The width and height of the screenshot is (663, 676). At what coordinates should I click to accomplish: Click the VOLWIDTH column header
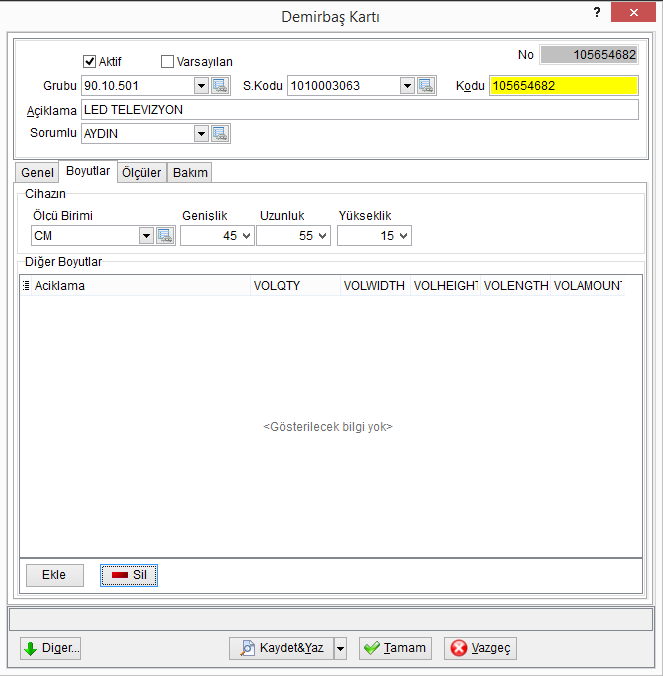coord(375,285)
